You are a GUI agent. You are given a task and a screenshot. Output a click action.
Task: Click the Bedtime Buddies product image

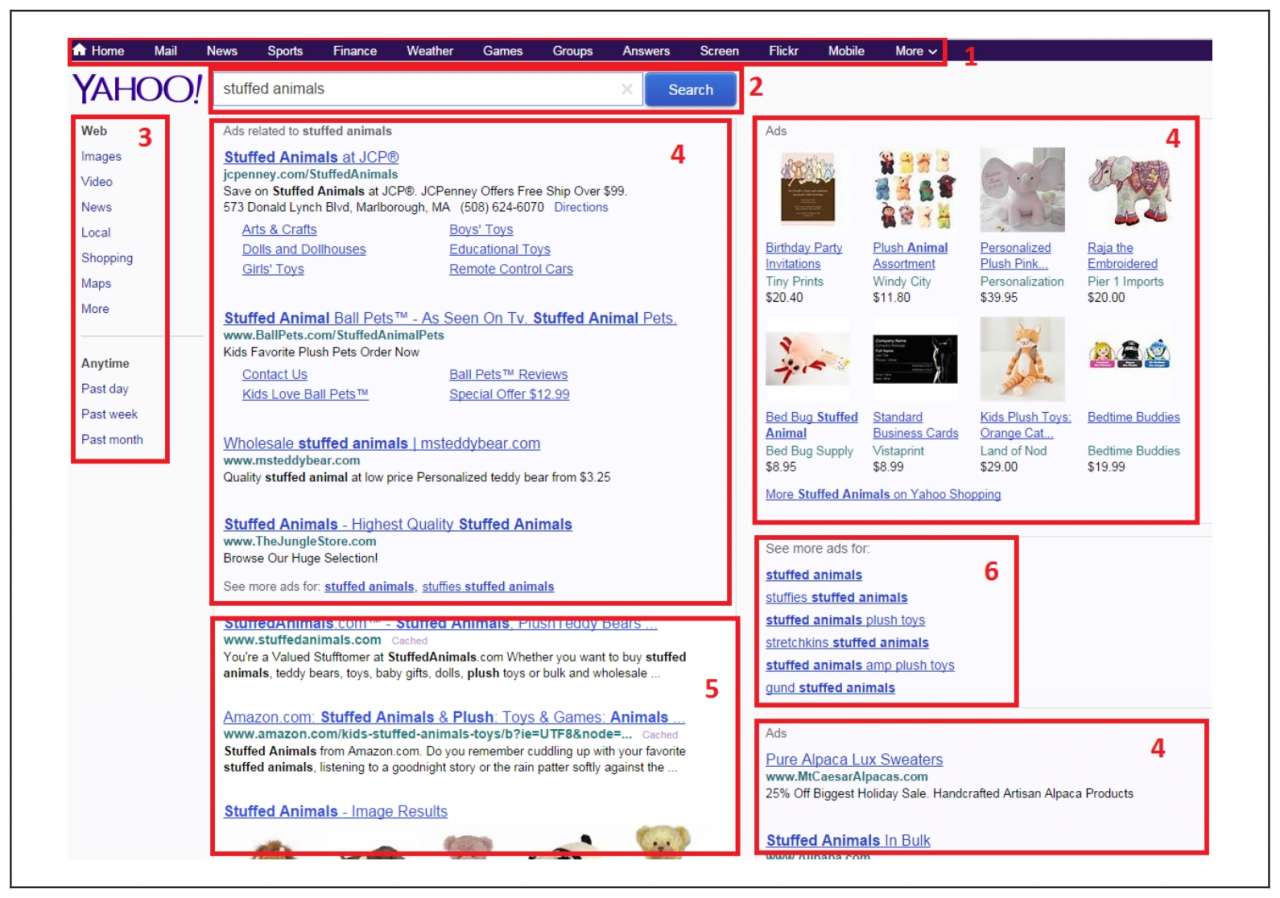point(1130,354)
